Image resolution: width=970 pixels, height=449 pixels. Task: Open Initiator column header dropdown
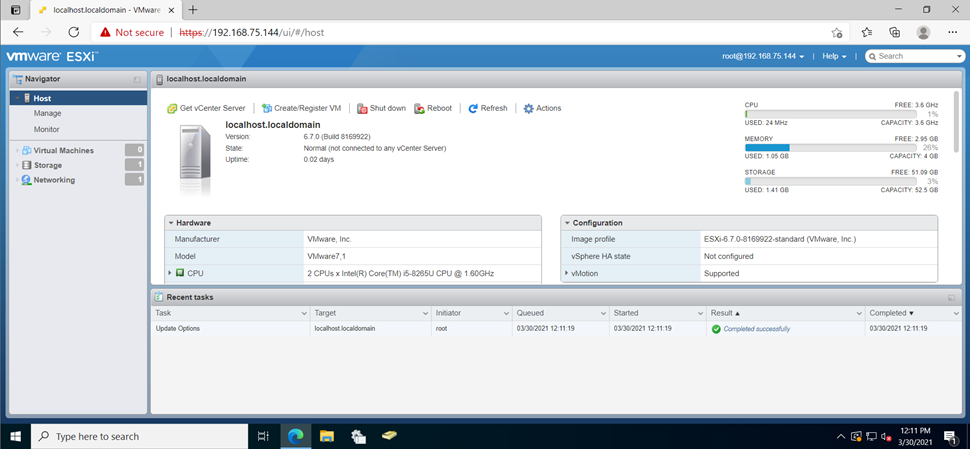[505, 314]
